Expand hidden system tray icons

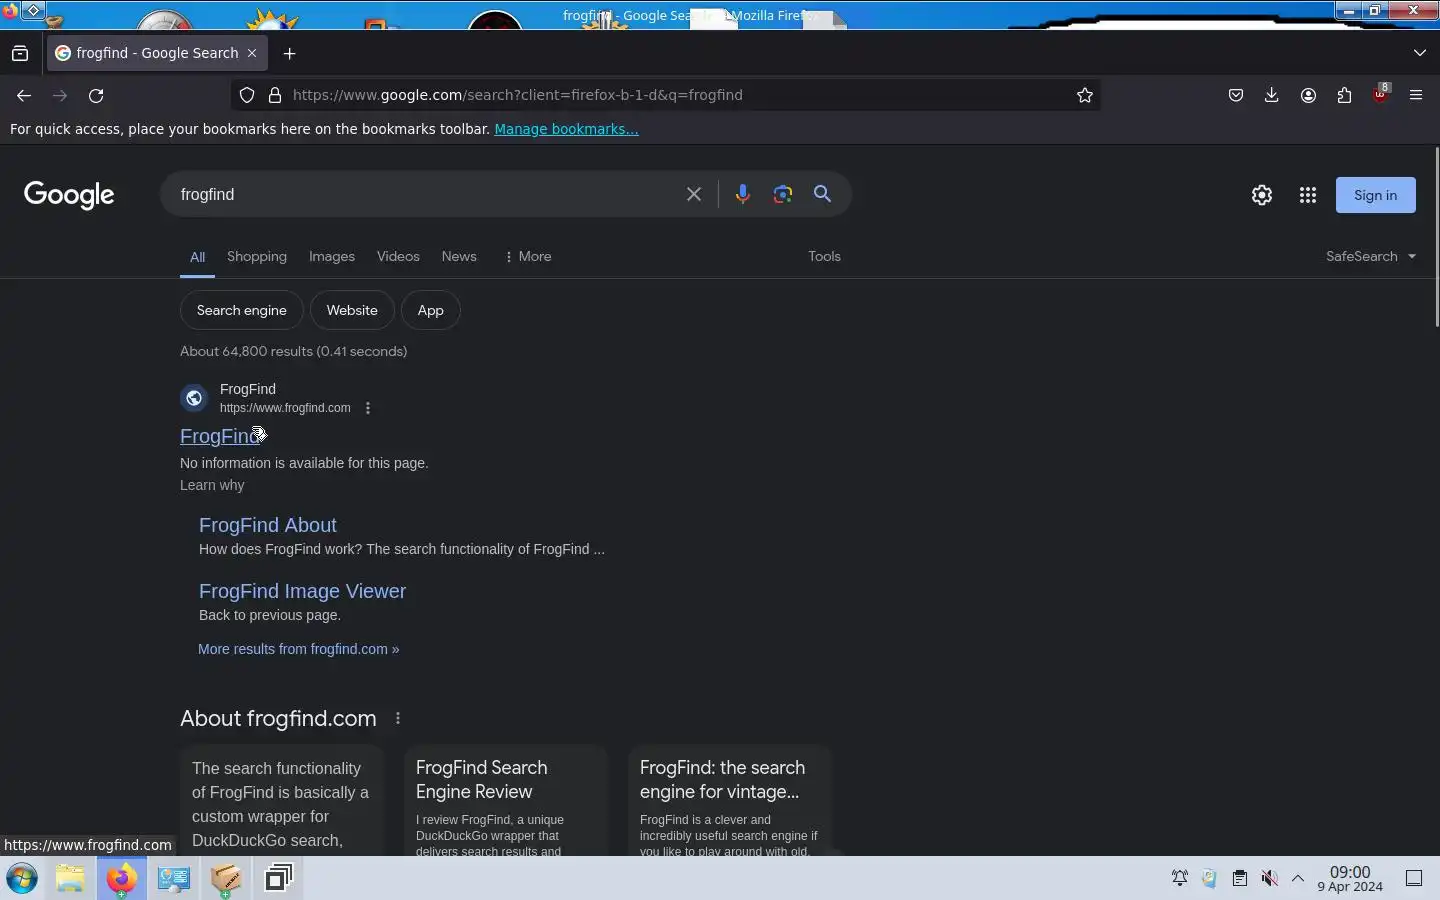tap(1298, 878)
